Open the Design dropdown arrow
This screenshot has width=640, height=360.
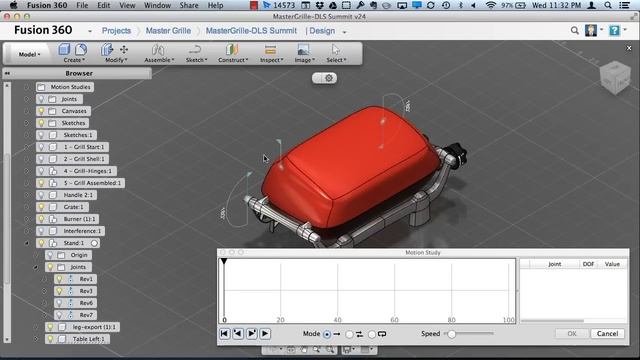[344, 32]
